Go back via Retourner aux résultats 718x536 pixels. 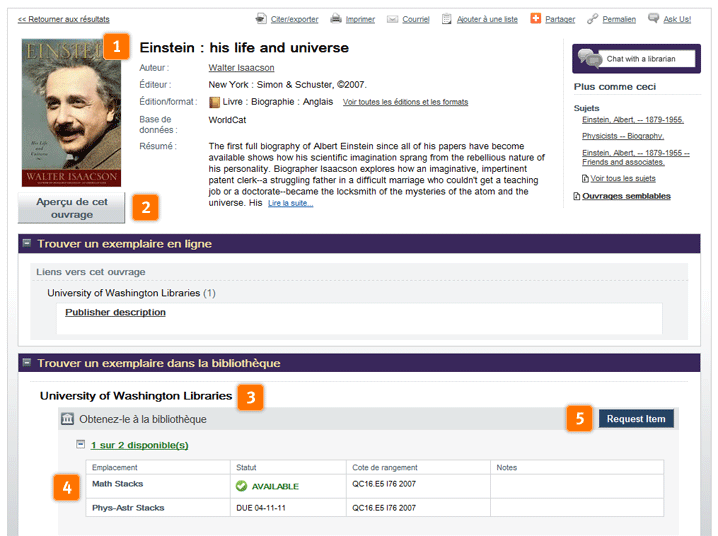pos(64,19)
